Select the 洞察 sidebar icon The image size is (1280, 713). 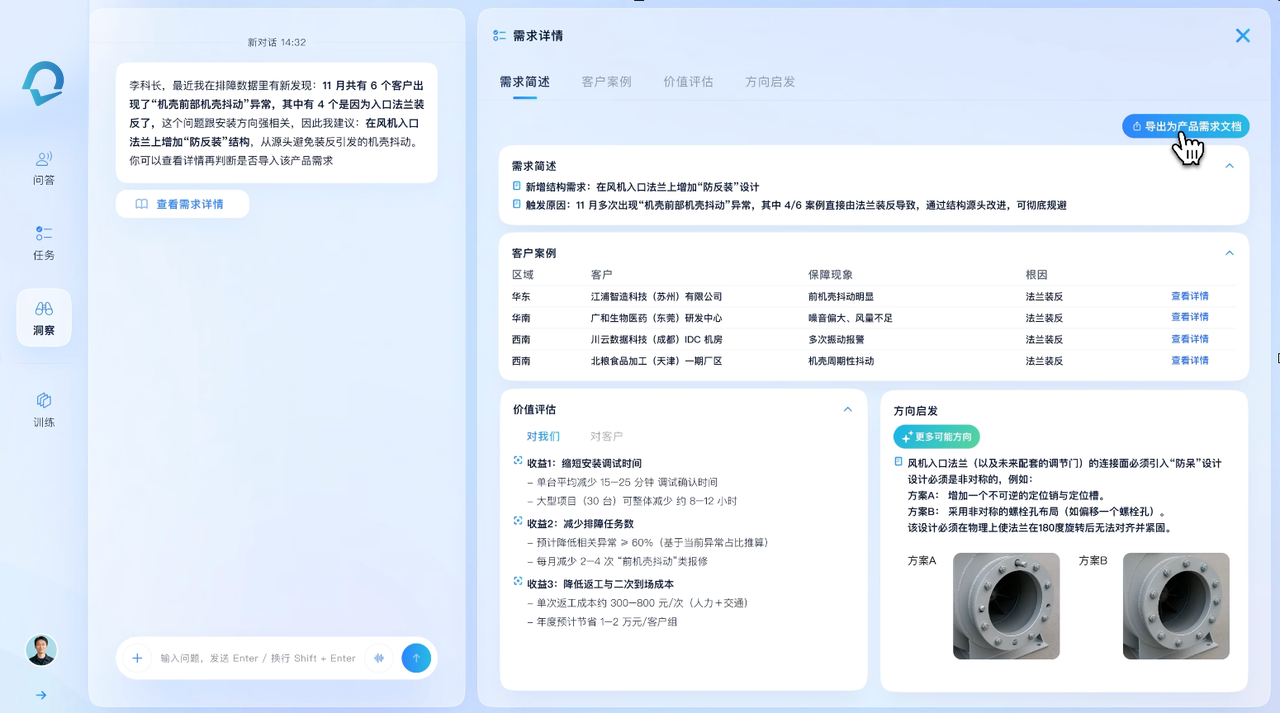44,318
